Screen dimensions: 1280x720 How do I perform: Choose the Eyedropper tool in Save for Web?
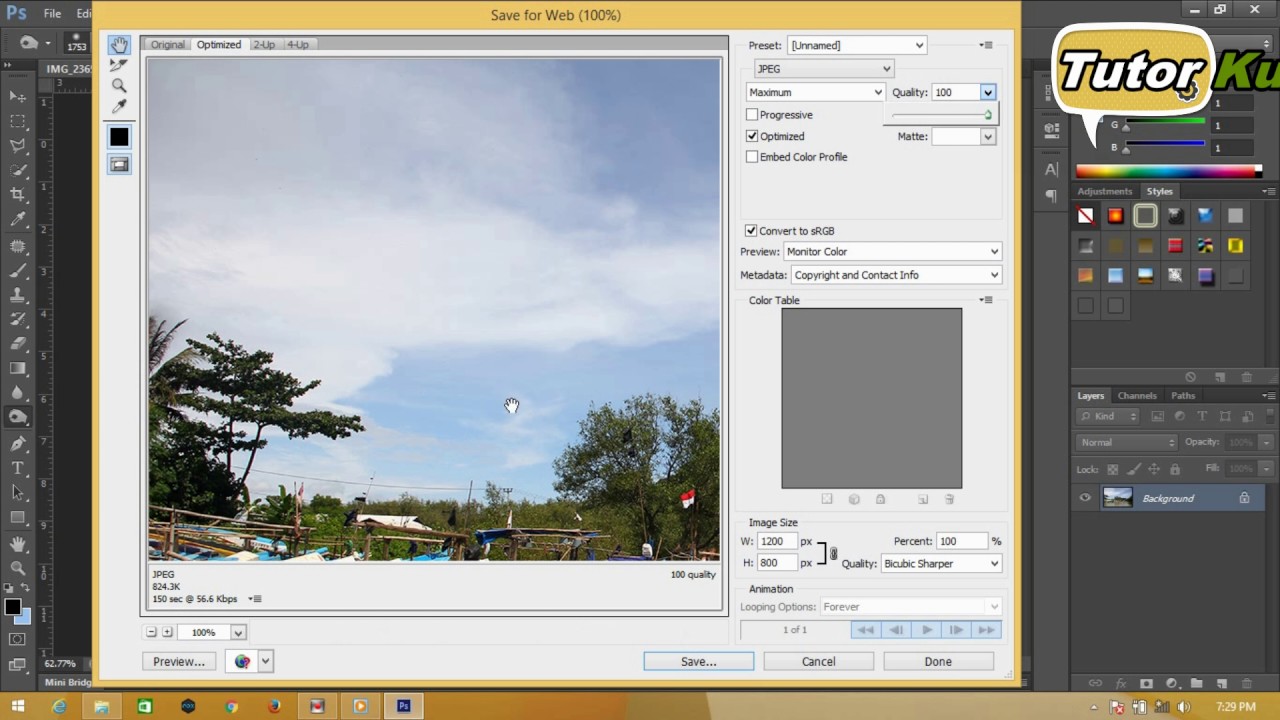pyautogui.click(x=119, y=106)
